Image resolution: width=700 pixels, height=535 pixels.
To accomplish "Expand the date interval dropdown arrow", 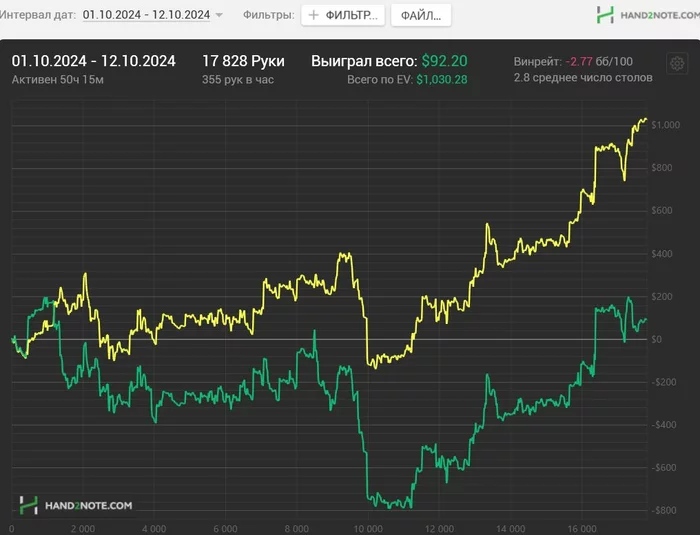I will click(x=219, y=15).
